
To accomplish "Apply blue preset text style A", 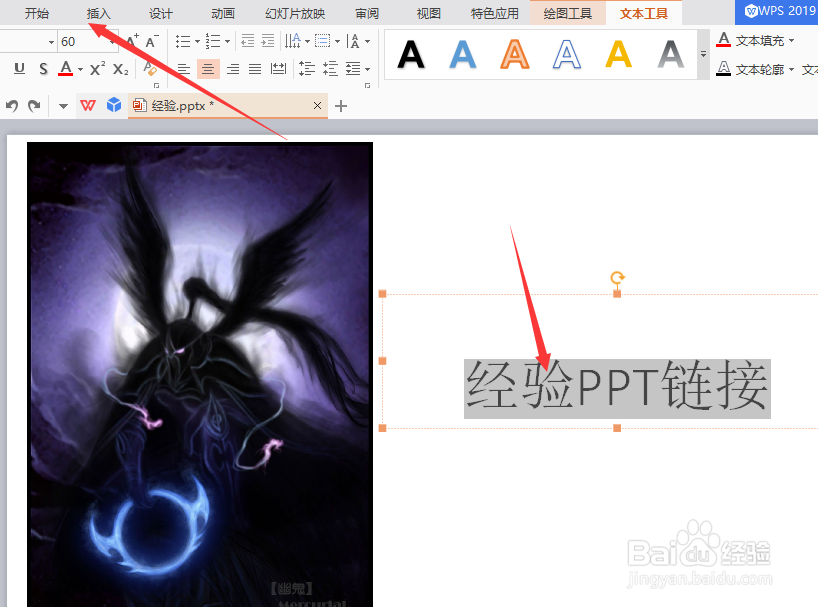I will pos(463,54).
